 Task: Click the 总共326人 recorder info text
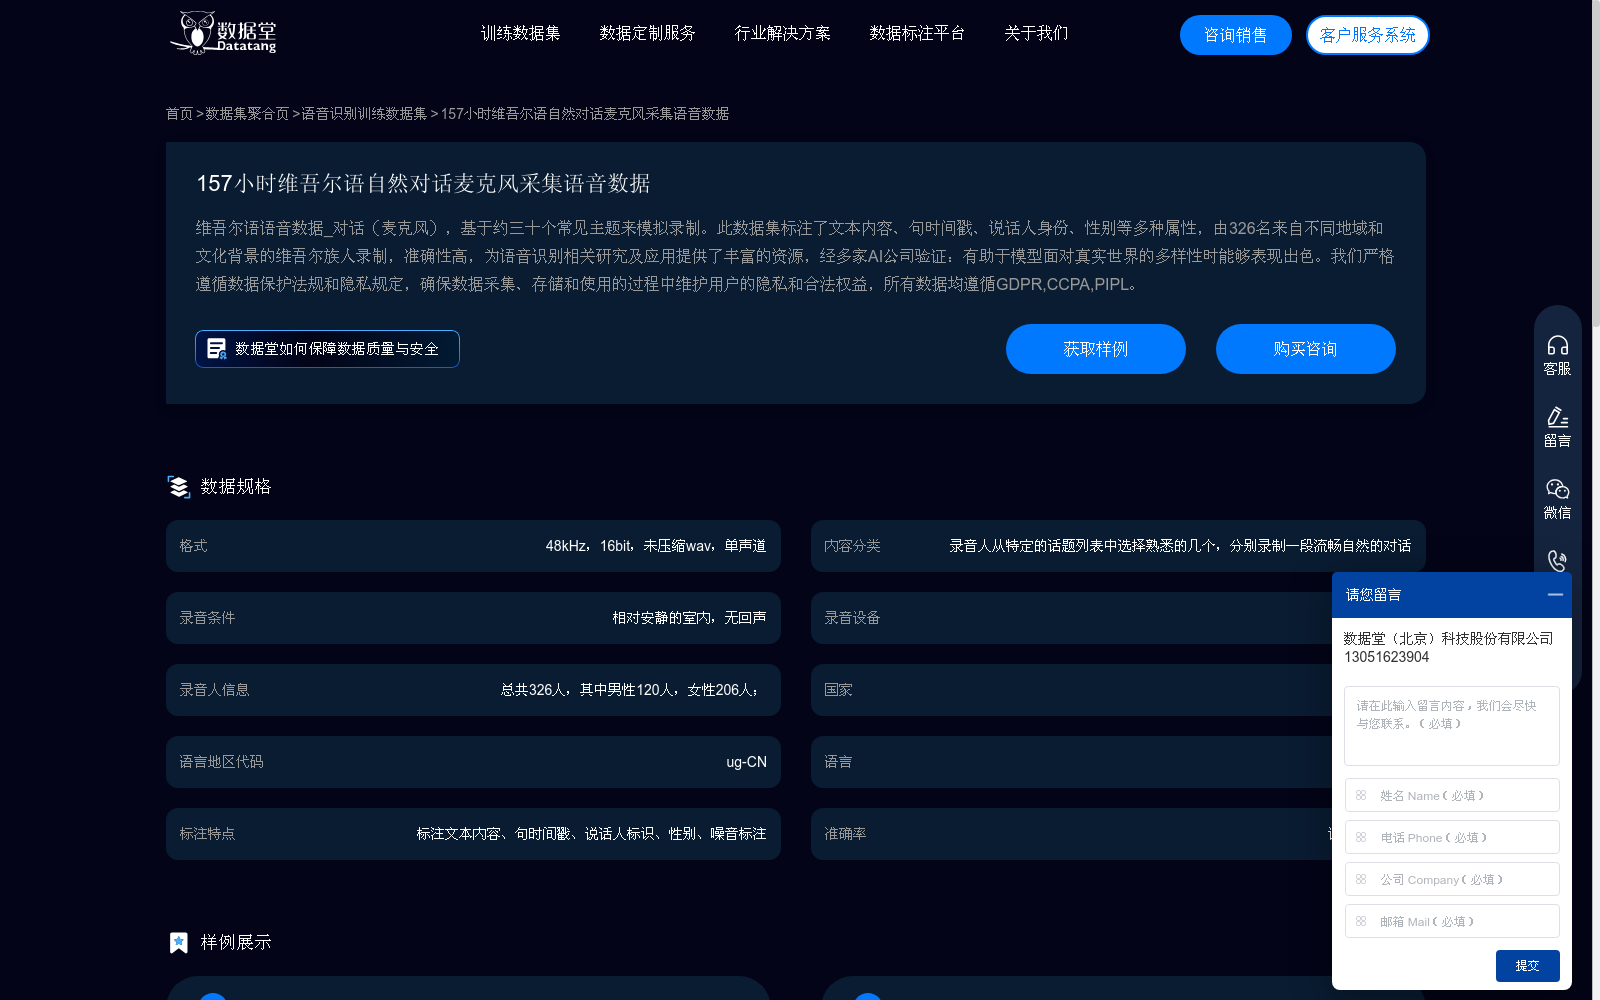[x=630, y=690]
